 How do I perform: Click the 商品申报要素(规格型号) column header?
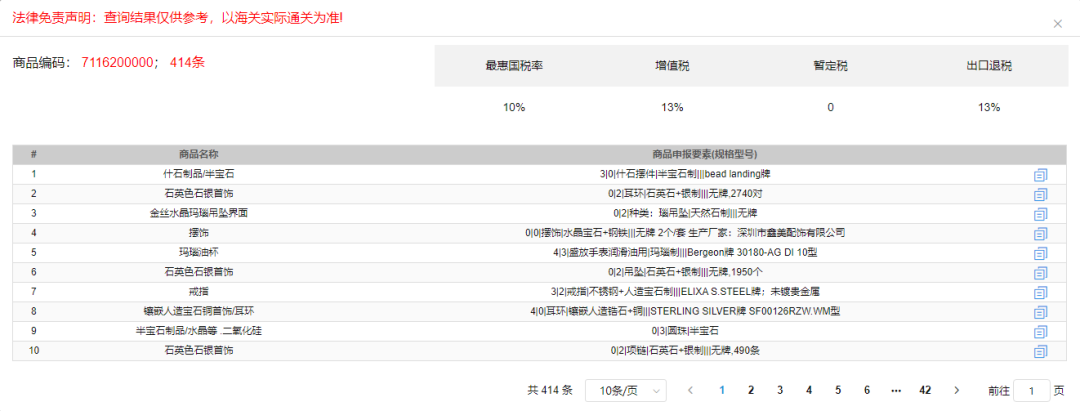[x=705, y=154]
